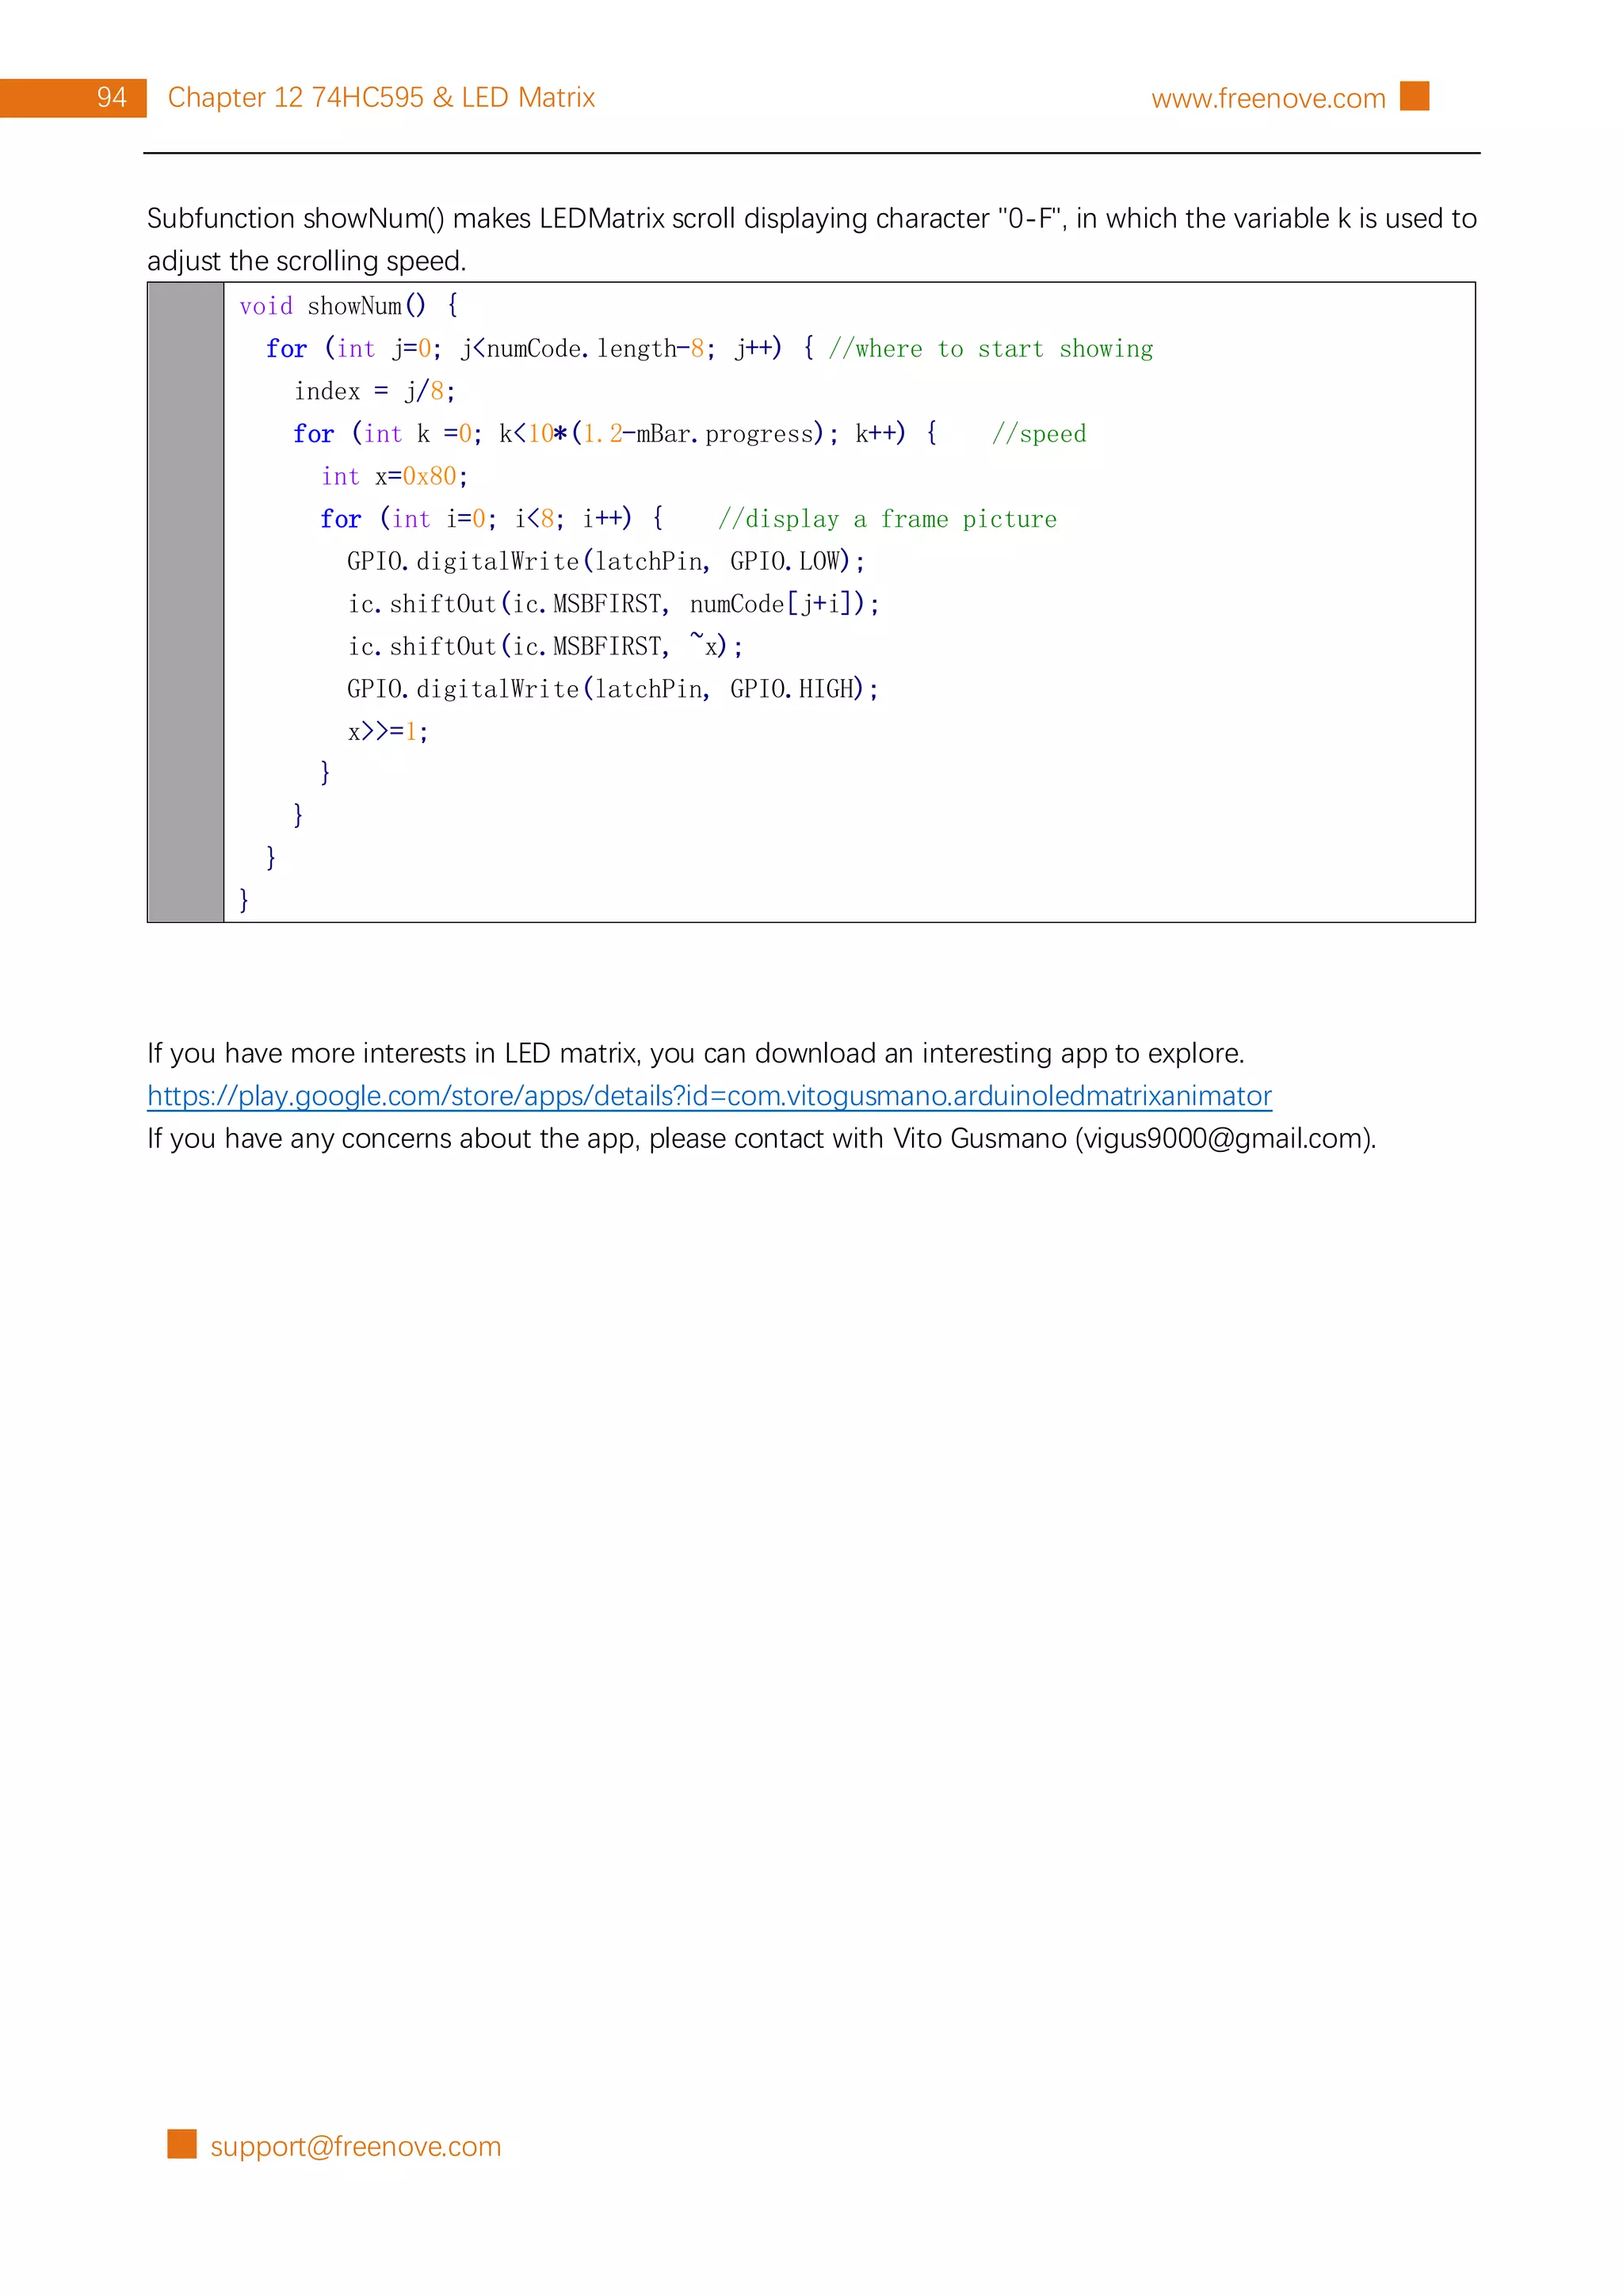
Task: Click the sentence starting Subfunction showNum() makes
Action: pyautogui.click(x=811, y=240)
